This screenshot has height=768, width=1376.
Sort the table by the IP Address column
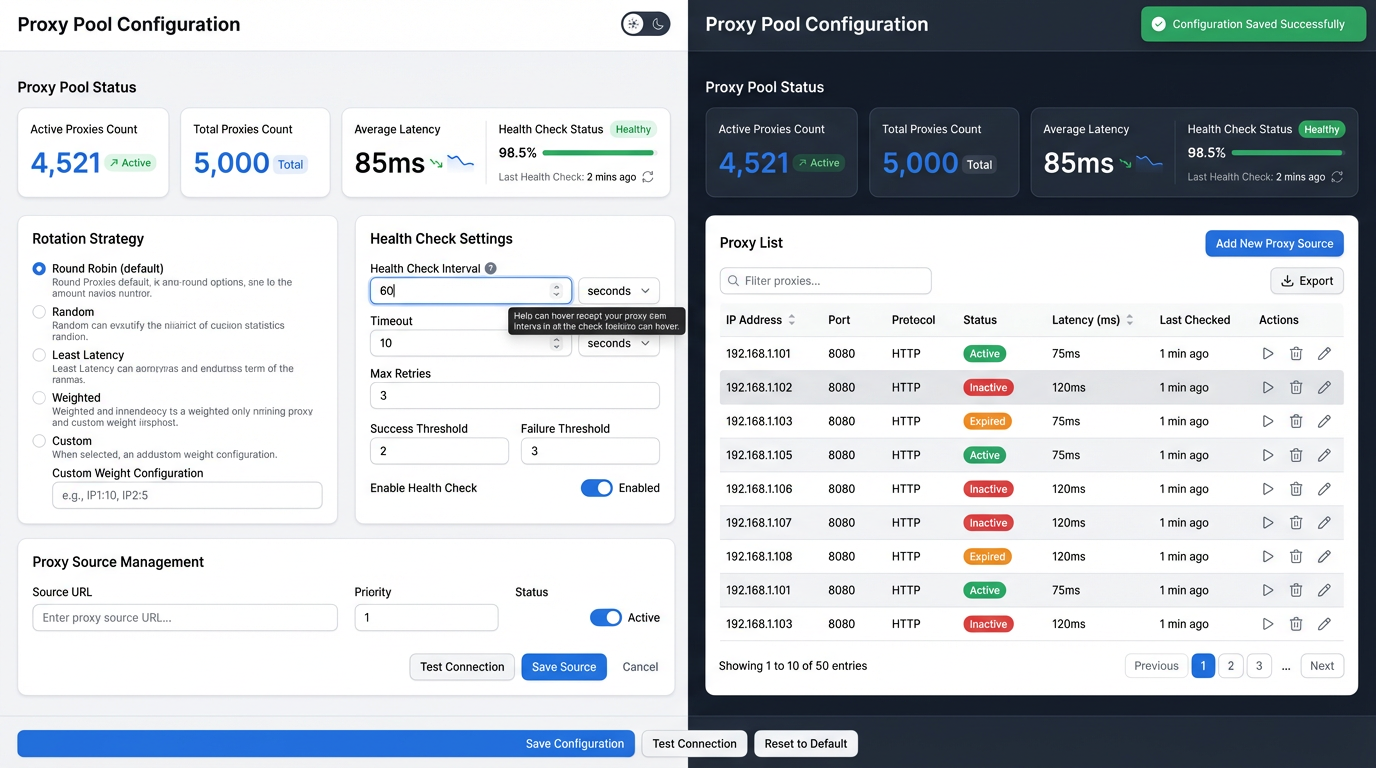[x=792, y=320]
